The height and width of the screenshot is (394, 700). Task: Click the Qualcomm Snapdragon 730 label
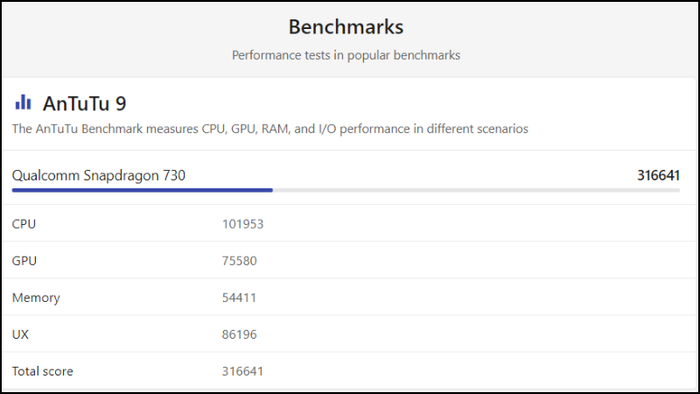click(x=99, y=175)
